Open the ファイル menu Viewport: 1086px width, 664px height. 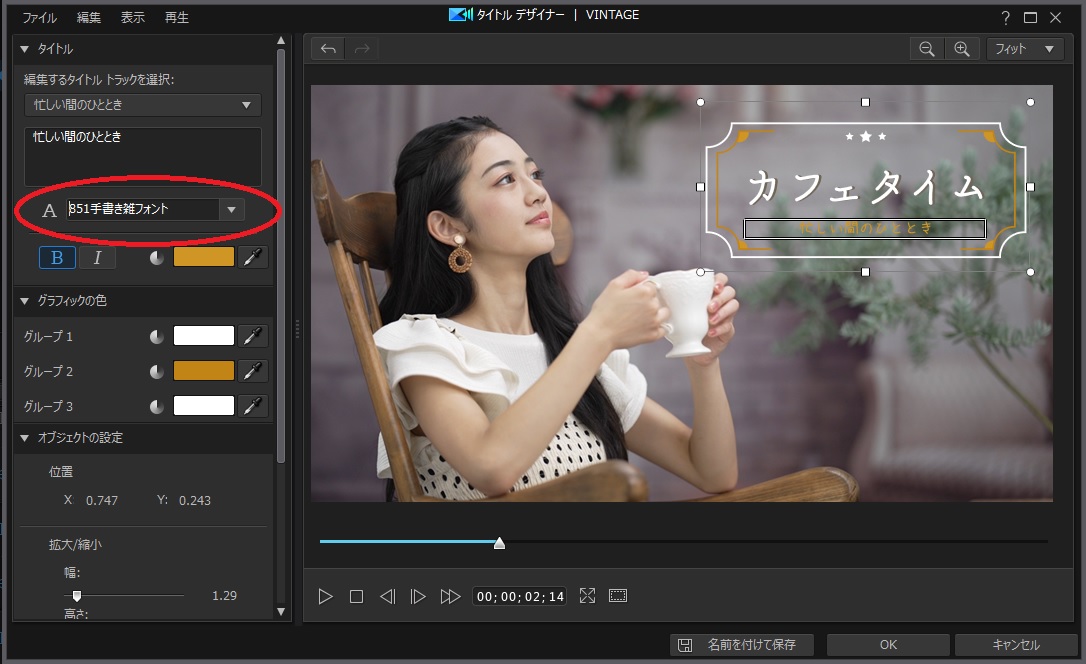(39, 17)
